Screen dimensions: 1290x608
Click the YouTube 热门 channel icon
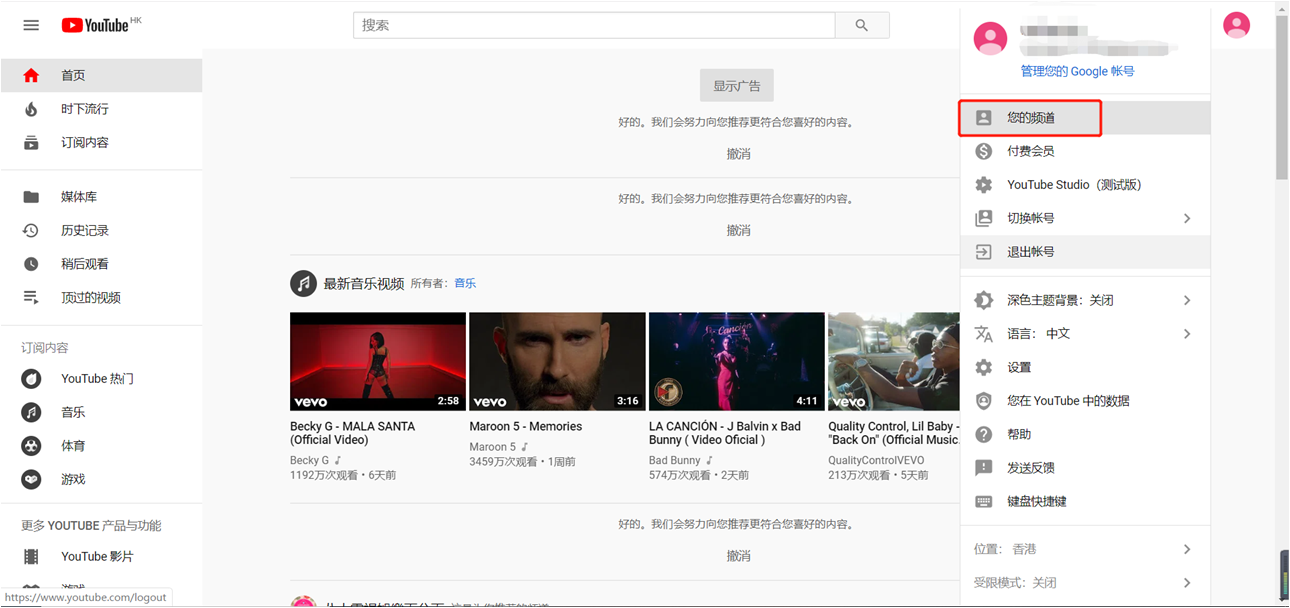click(x=31, y=379)
